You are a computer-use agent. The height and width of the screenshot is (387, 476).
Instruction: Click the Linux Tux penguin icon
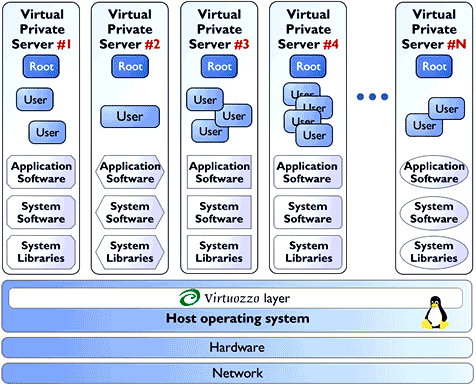[435, 313]
